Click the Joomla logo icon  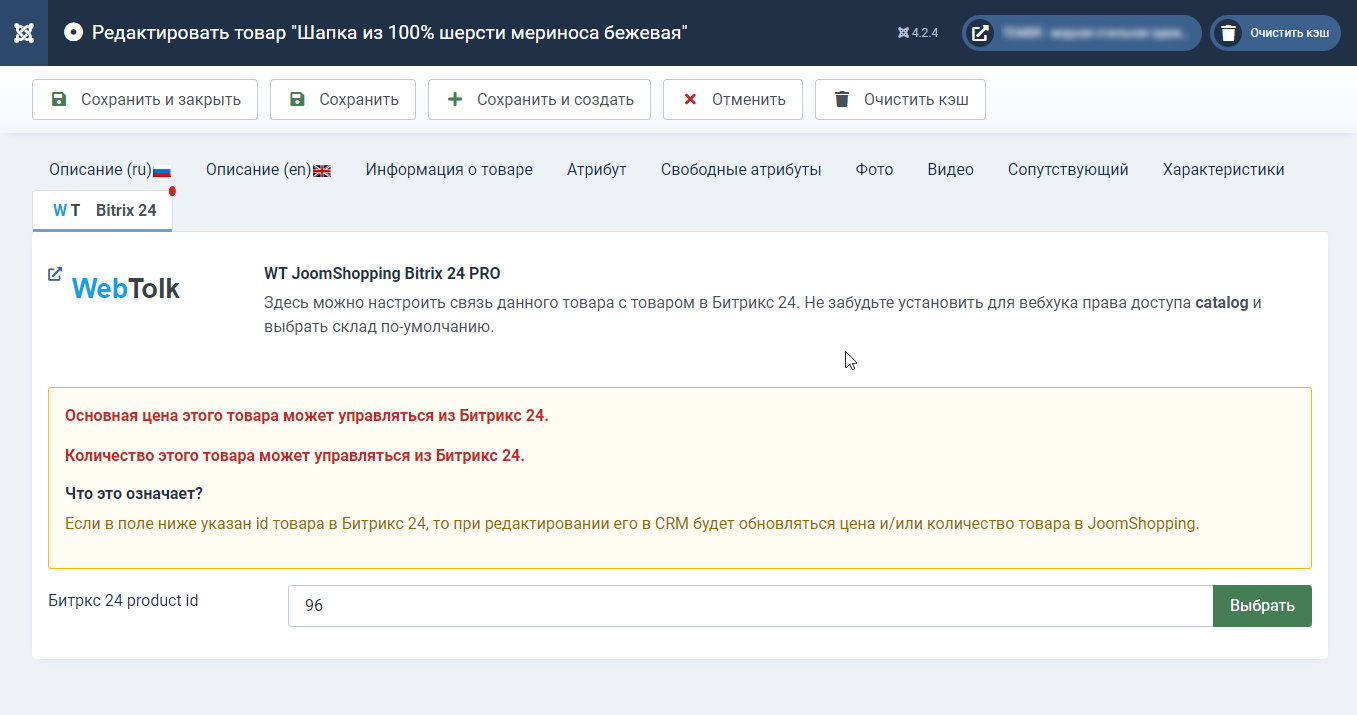[x=24, y=33]
